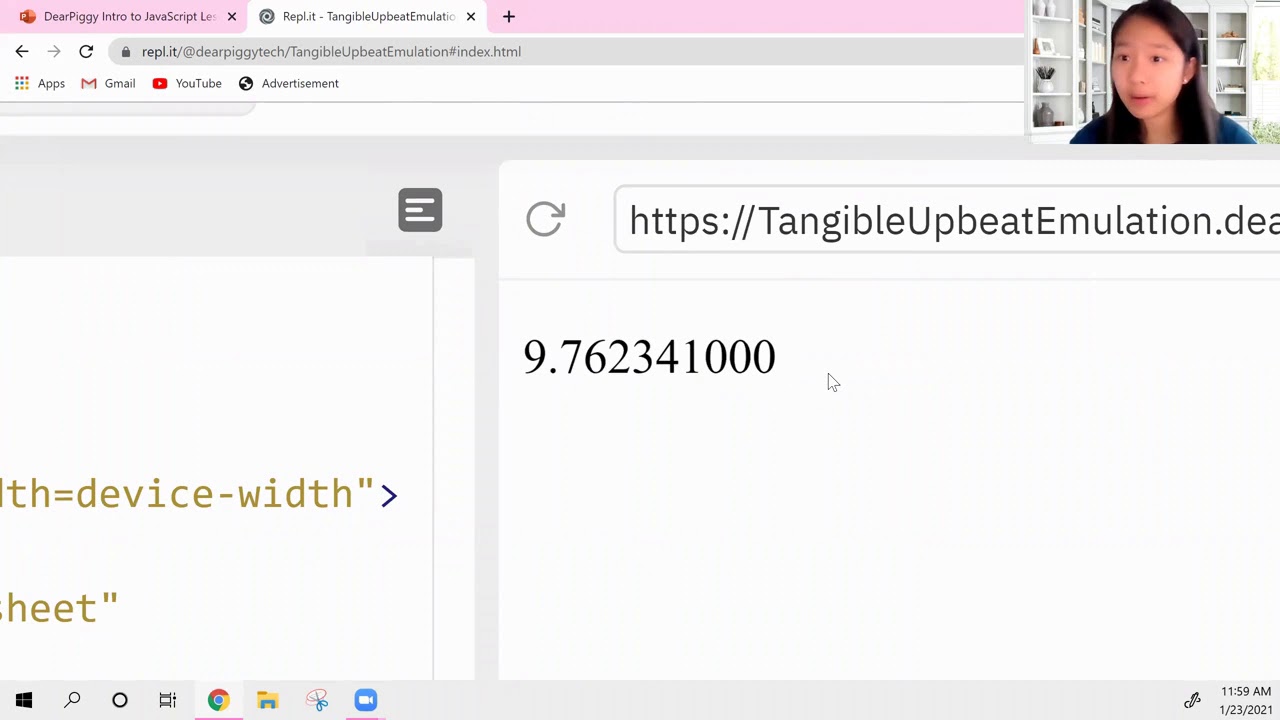Click the lock icon in address bar

click(125, 52)
